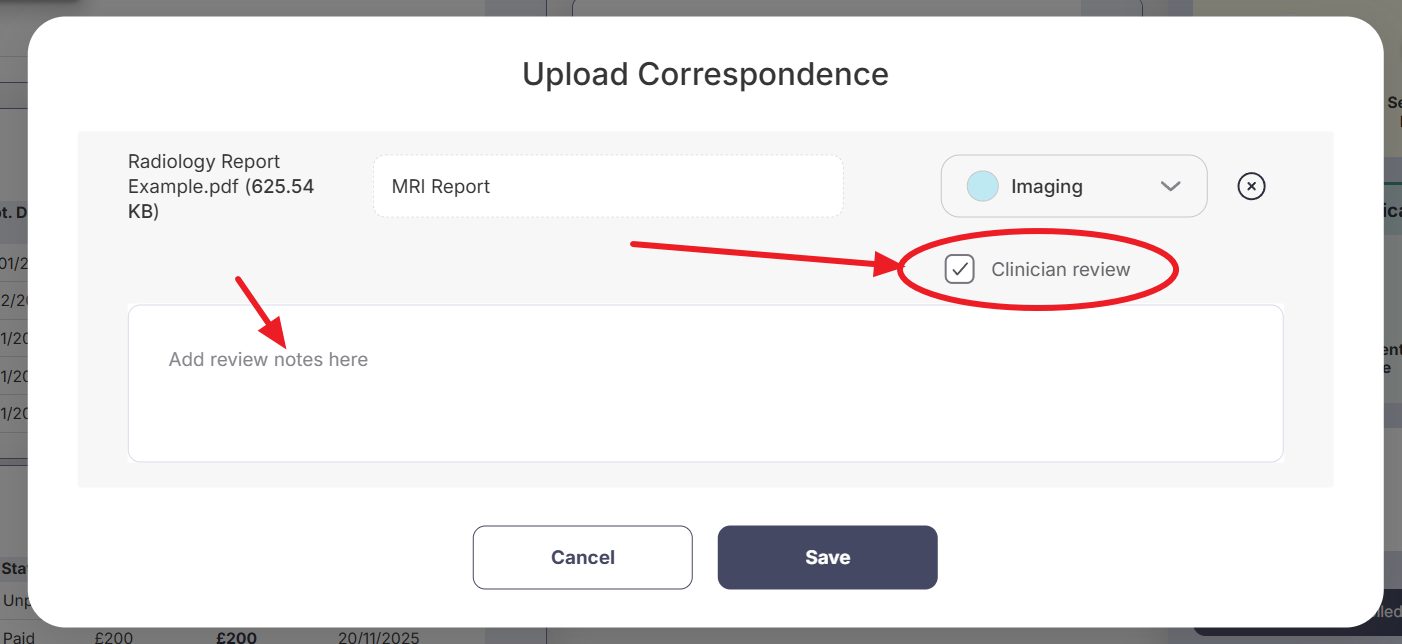Save the uploaded correspondence

pos(827,557)
